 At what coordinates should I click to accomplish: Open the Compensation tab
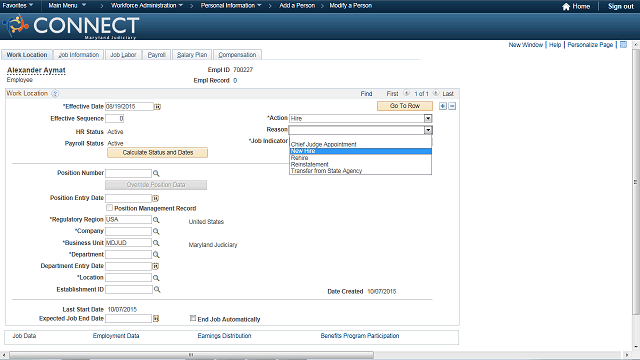pyautogui.click(x=237, y=55)
